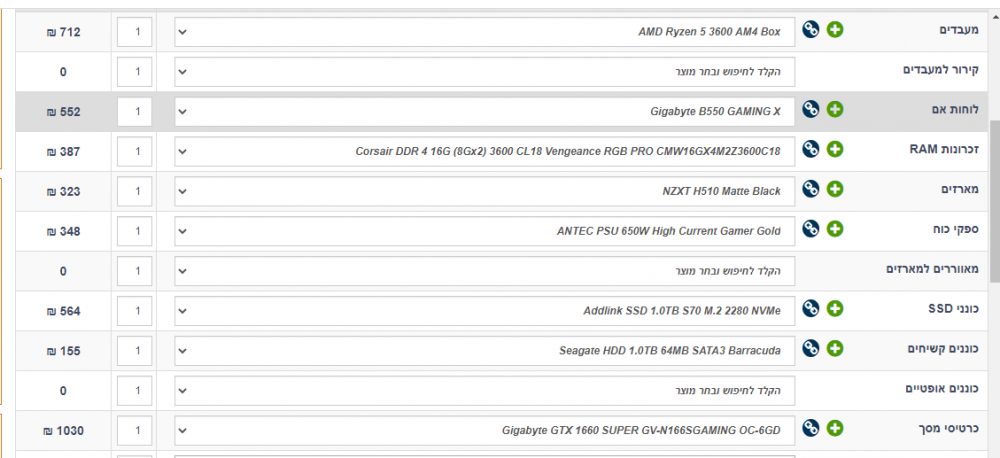
Task: Click the 387 ₪ price of the RAM
Action: [x=63, y=152]
